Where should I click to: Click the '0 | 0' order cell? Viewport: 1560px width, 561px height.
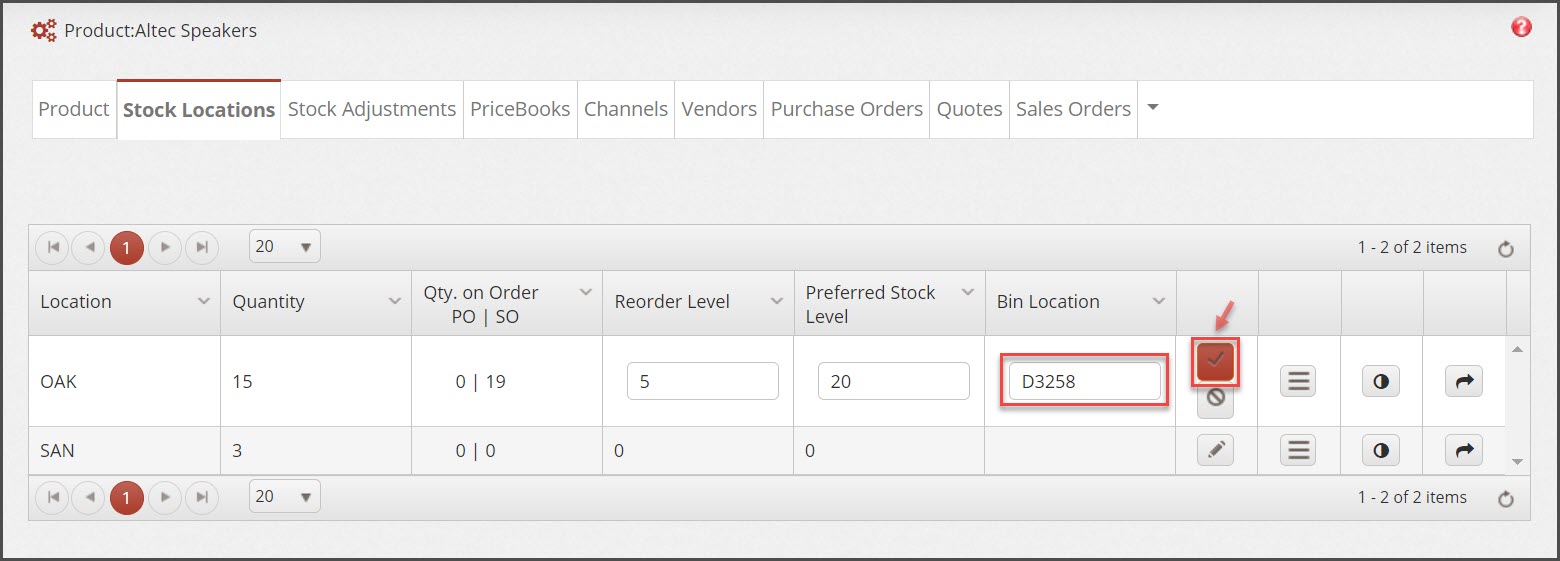point(507,451)
